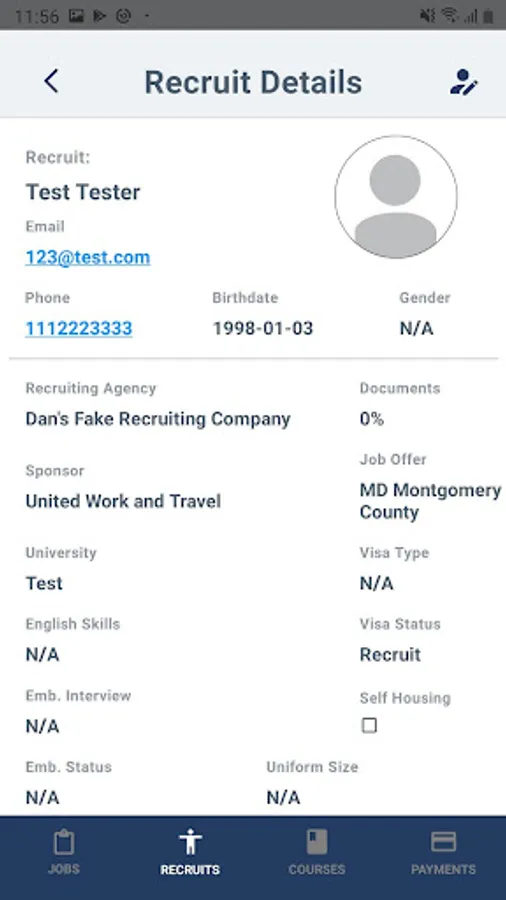Switch to the PAYMENTS tab label

443,869
